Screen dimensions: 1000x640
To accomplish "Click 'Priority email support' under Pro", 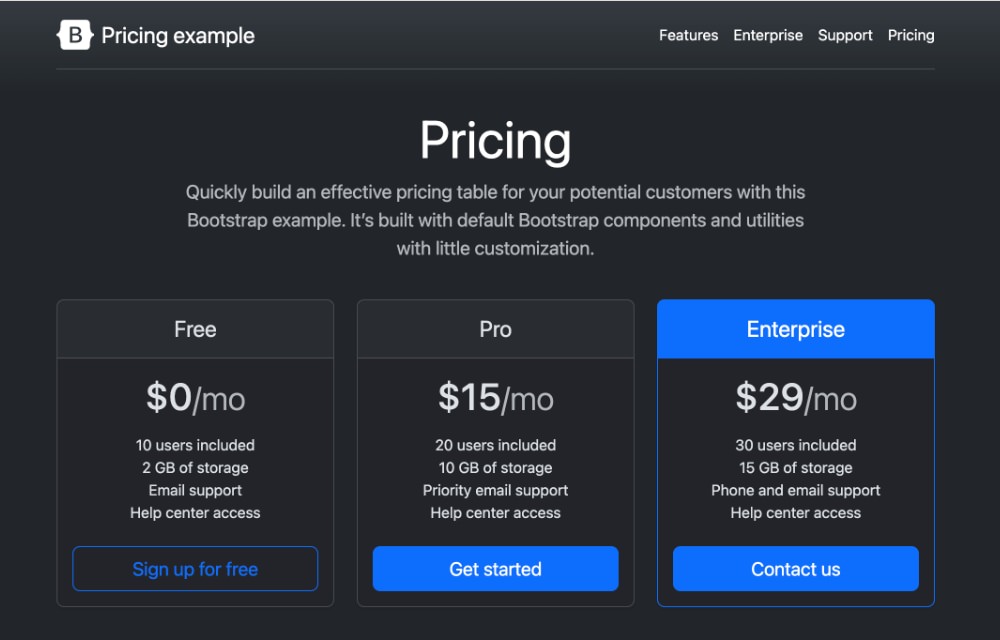I will click(495, 490).
